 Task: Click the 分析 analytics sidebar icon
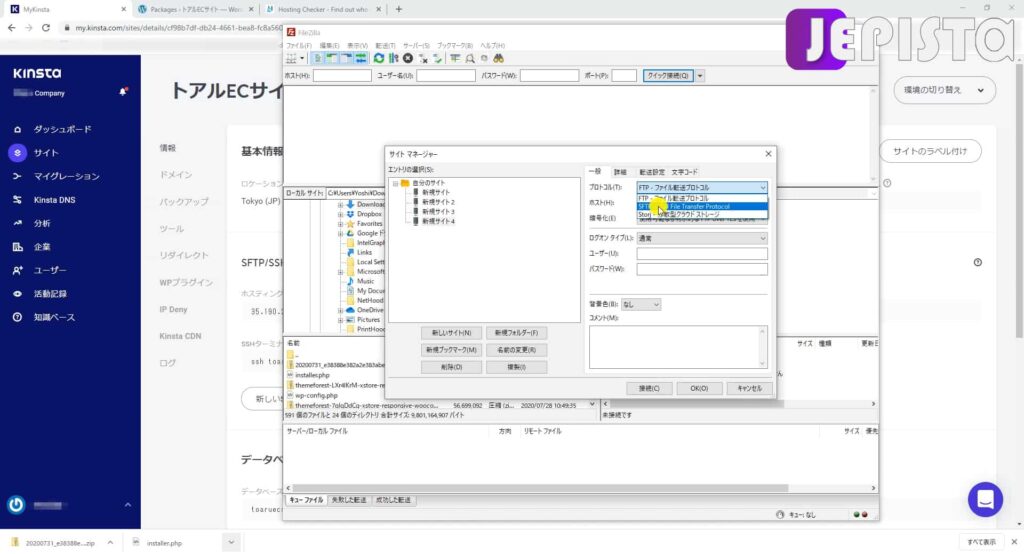[18, 223]
